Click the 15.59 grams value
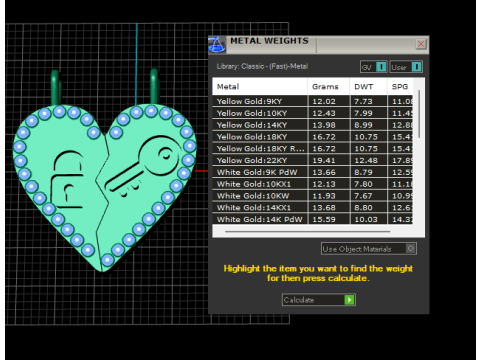The width and height of the screenshot is (480, 360). (324, 220)
